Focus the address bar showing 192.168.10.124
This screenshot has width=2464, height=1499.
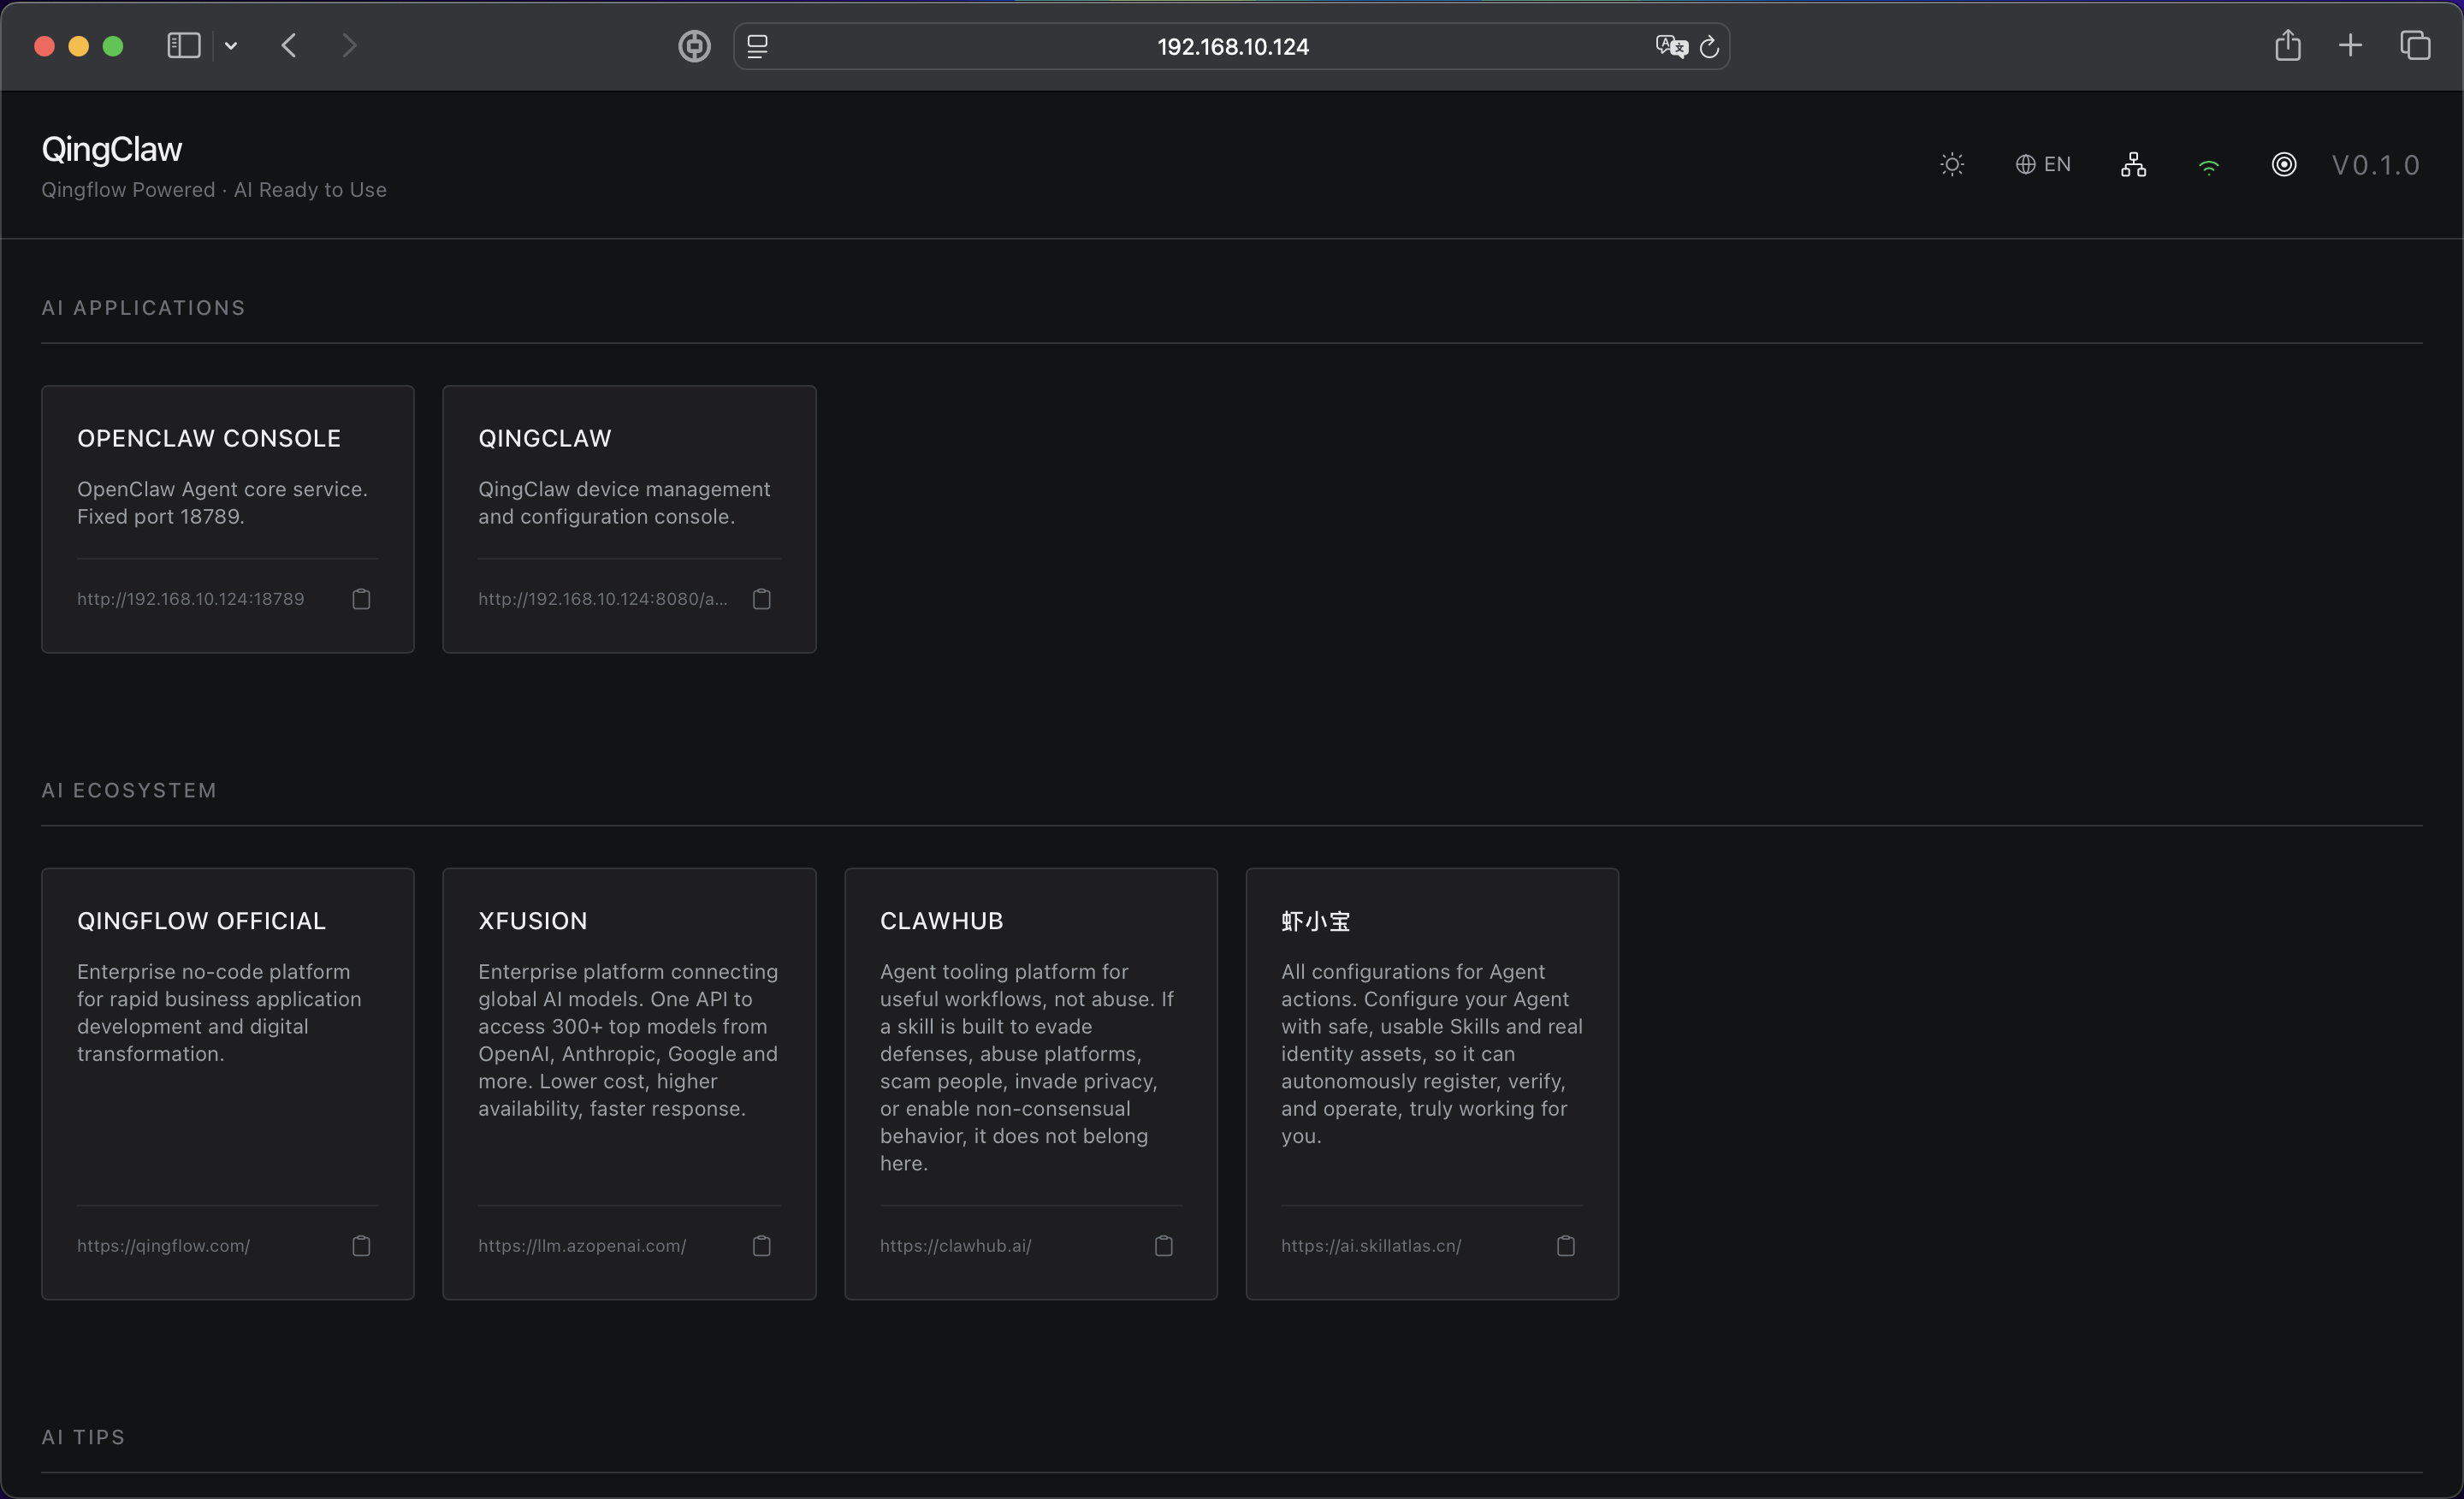click(x=1232, y=46)
